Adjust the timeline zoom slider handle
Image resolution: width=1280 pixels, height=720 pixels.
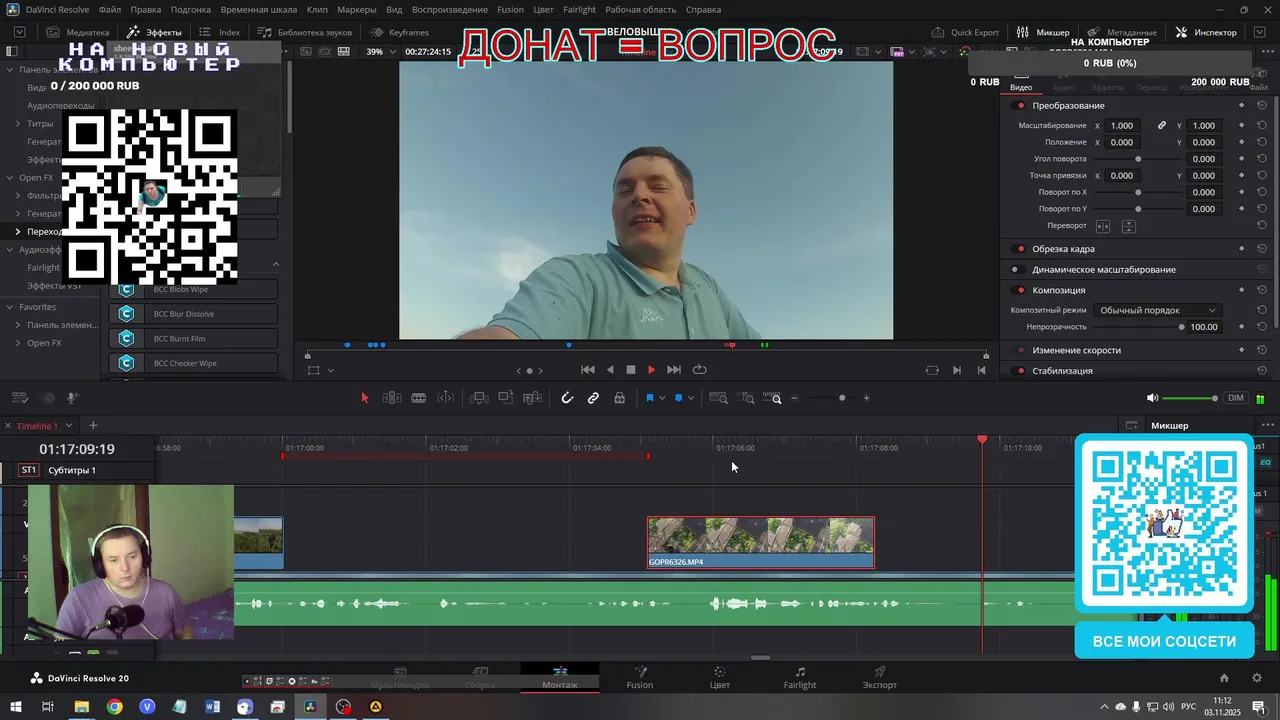[x=842, y=398]
